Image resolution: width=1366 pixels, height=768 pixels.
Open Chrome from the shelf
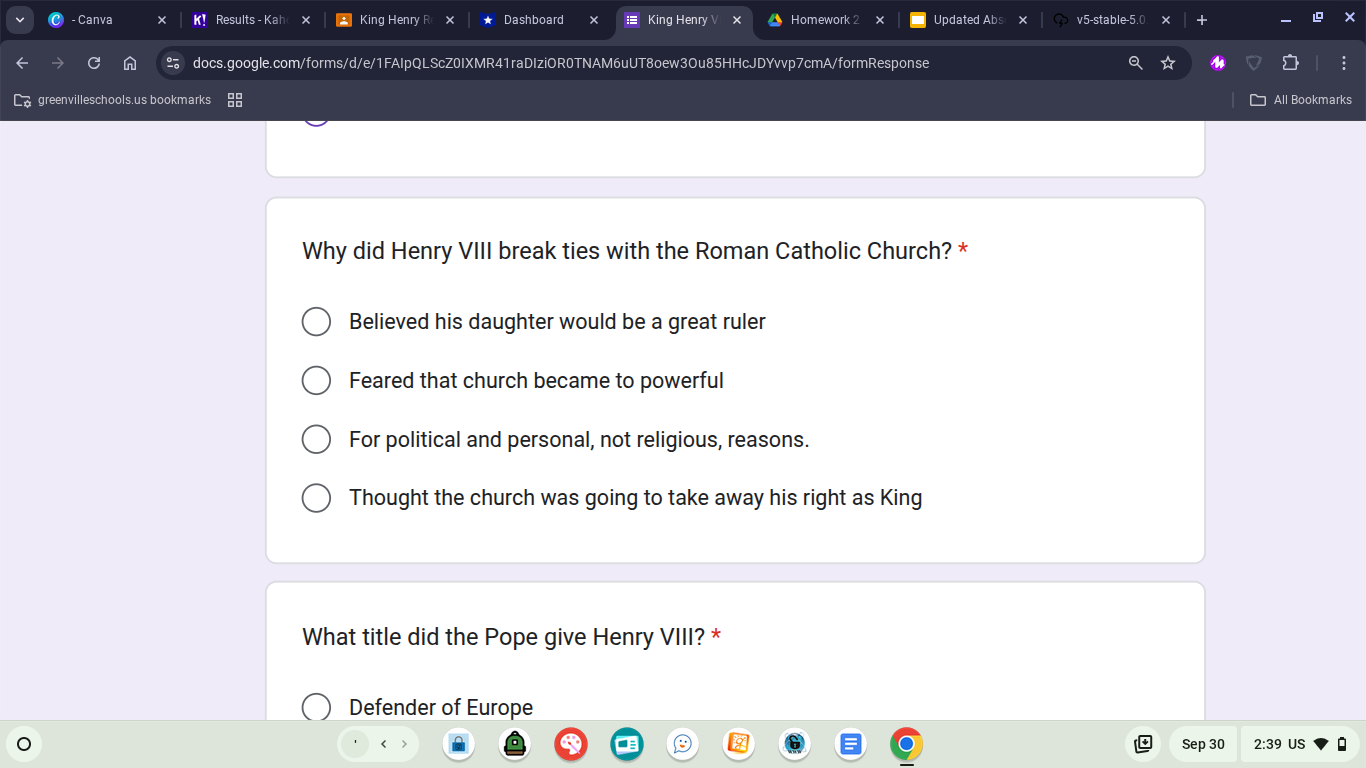click(x=906, y=744)
